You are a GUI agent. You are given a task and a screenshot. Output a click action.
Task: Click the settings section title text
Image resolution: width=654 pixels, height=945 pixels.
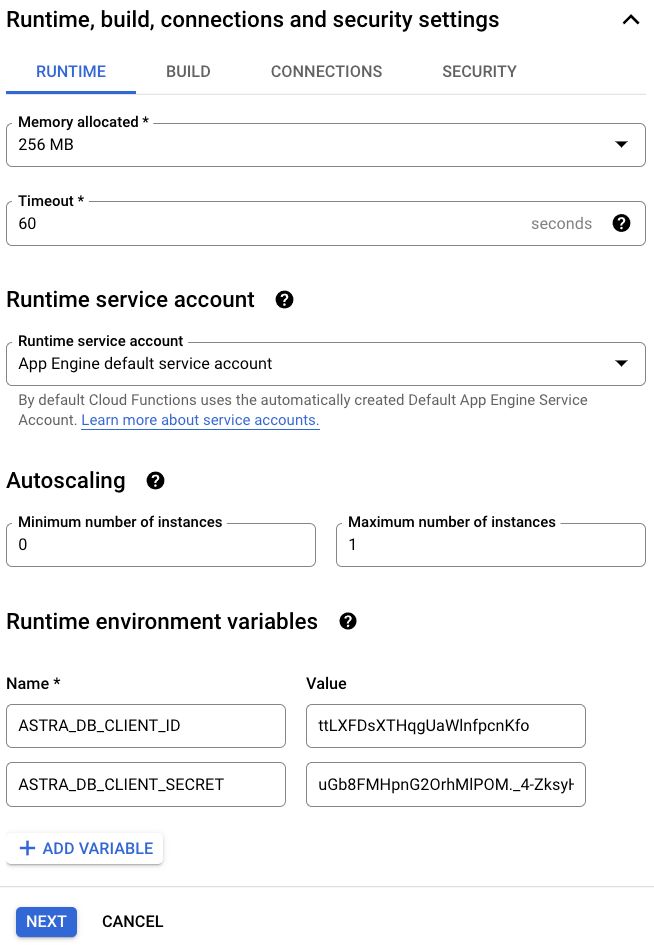(x=253, y=20)
